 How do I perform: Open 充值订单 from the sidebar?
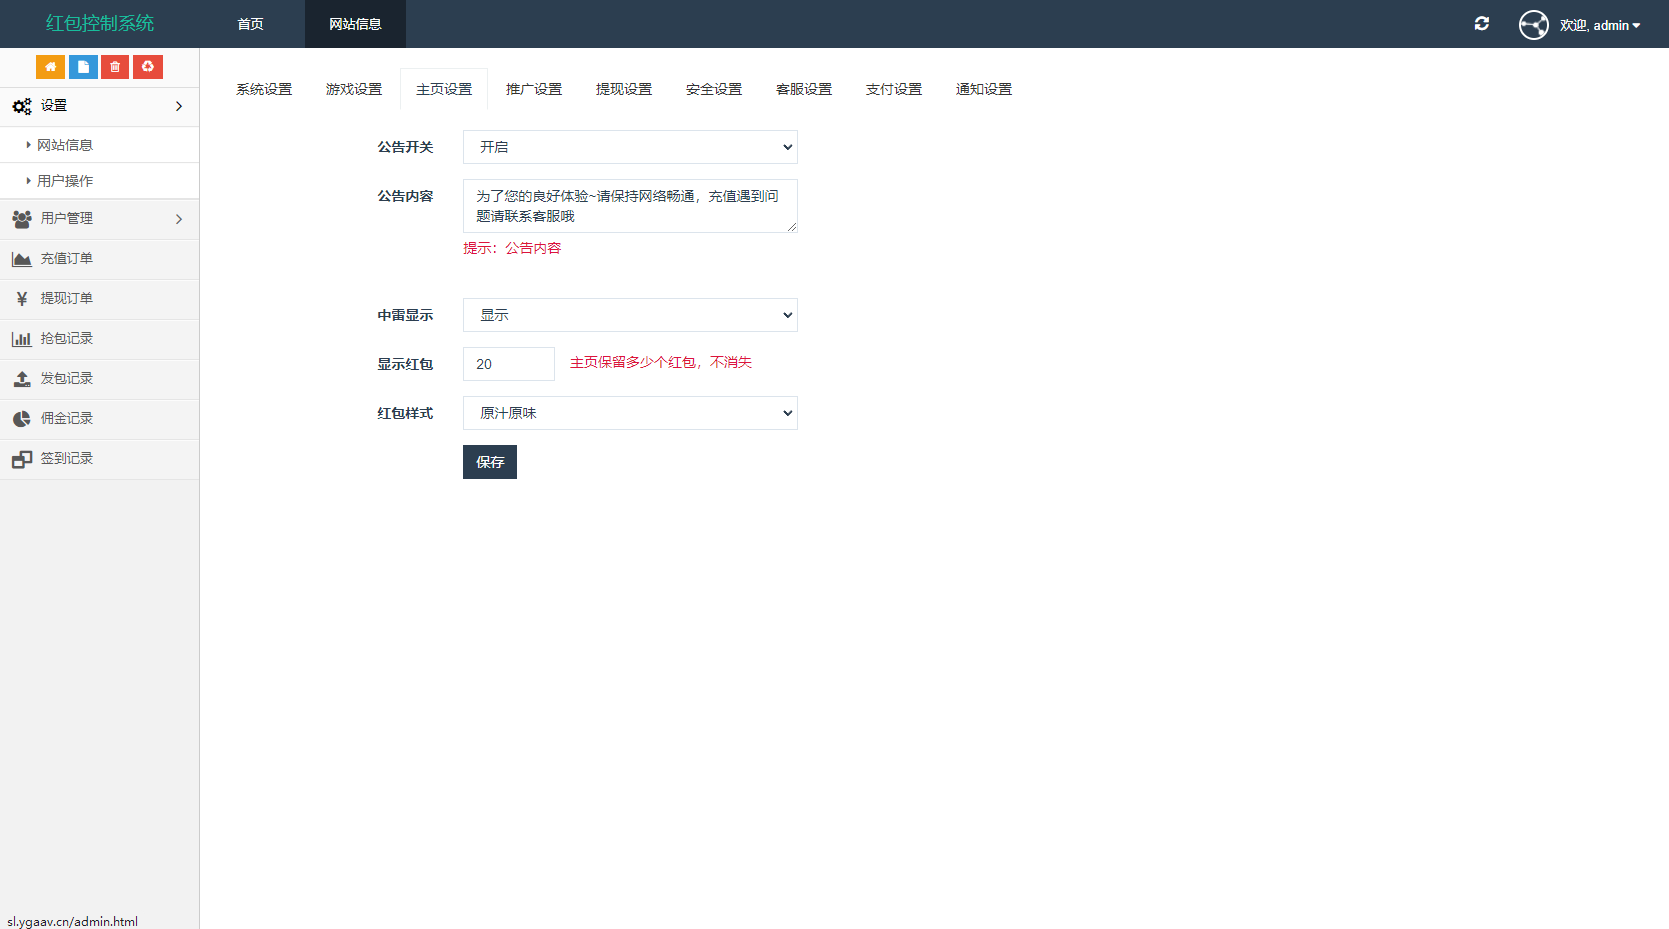[66, 258]
